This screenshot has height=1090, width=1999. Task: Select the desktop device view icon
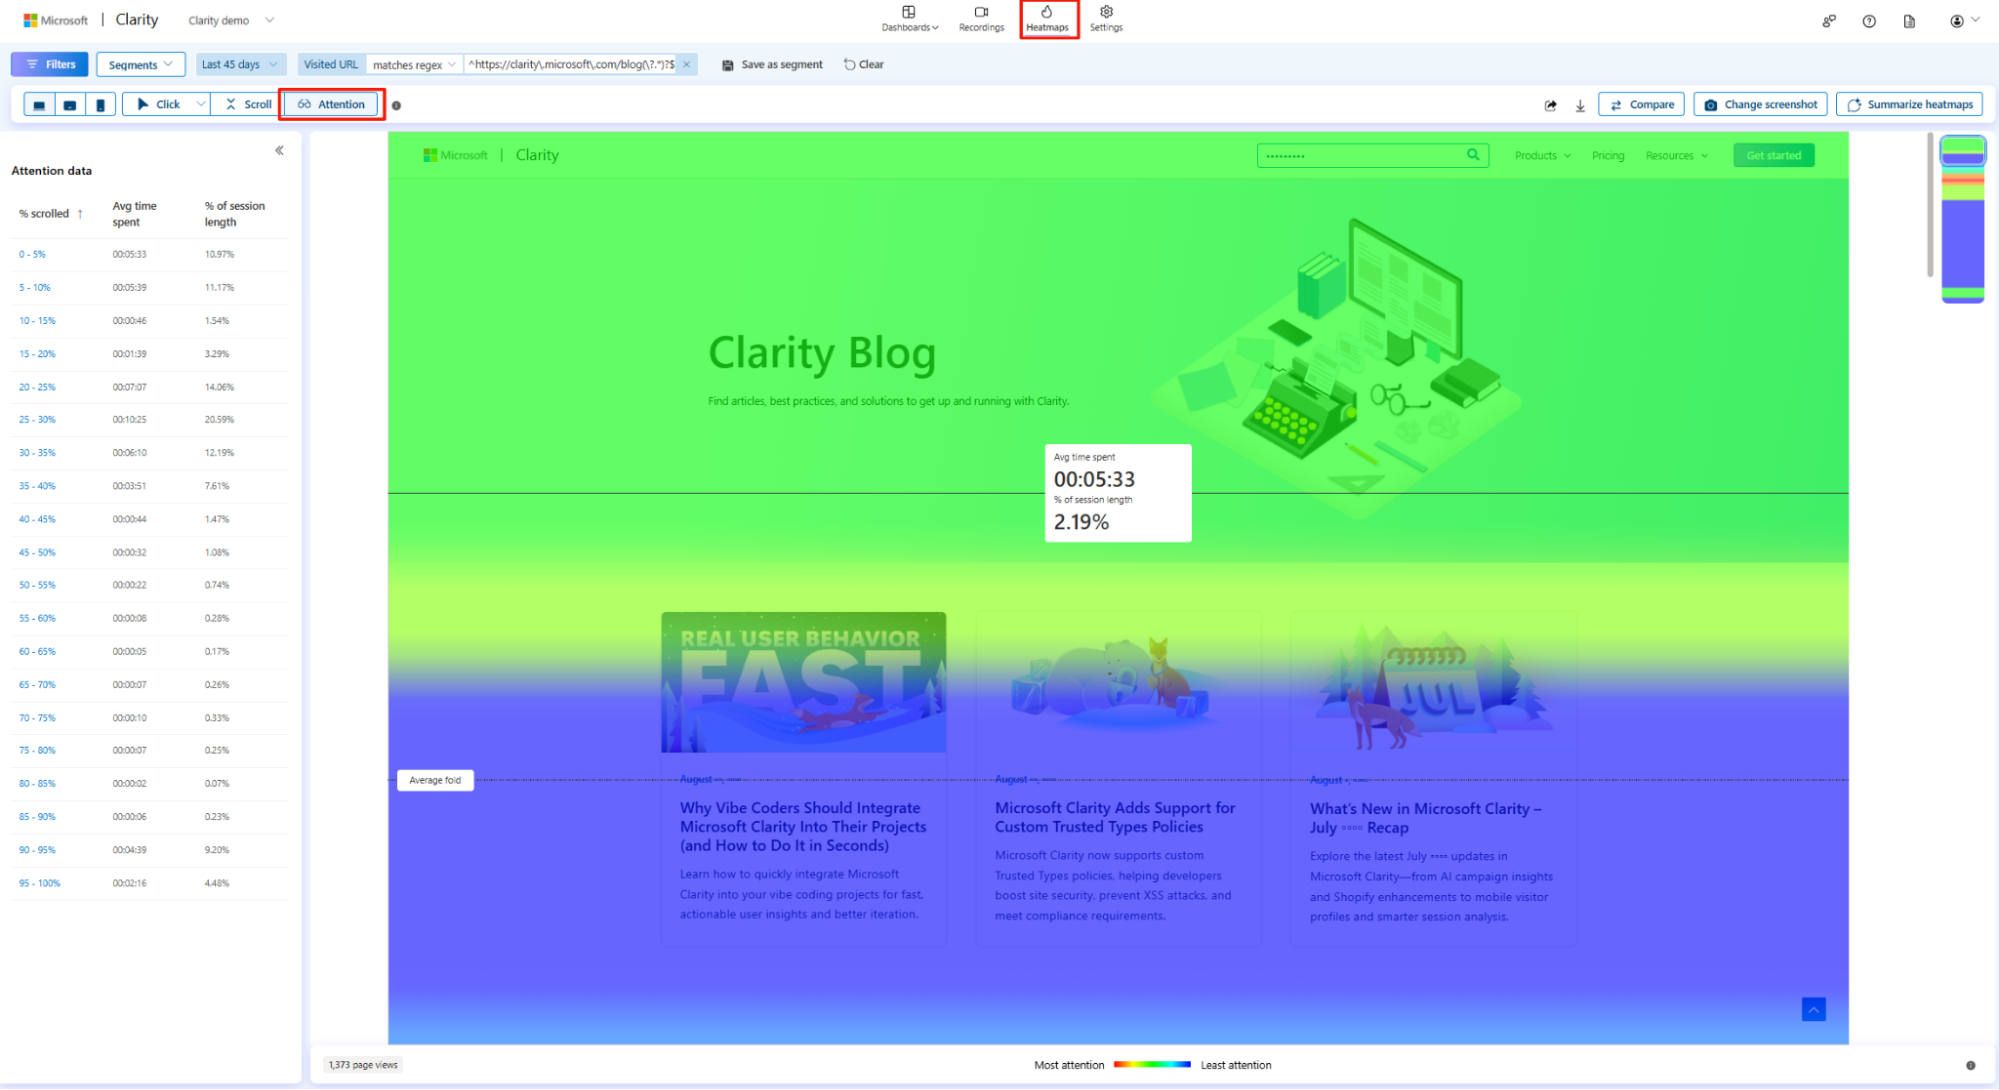38,104
